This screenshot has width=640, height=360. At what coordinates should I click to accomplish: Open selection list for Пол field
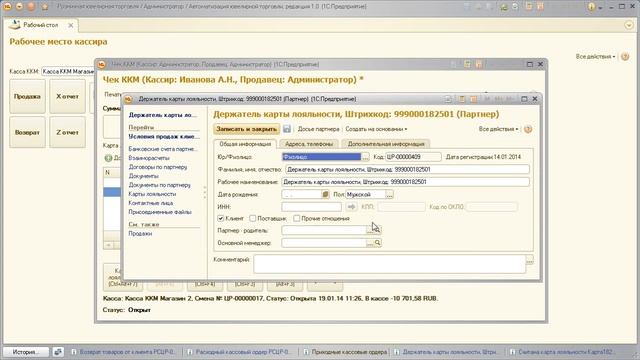[389, 195]
